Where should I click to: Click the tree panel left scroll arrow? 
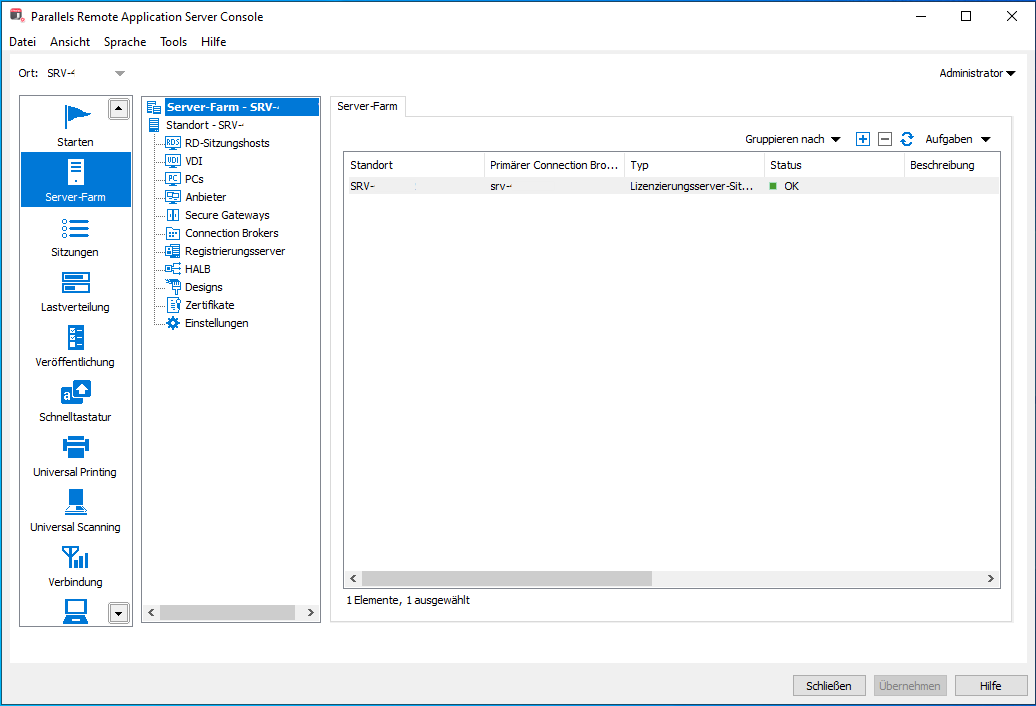pyautogui.click(x=151, y=613)
